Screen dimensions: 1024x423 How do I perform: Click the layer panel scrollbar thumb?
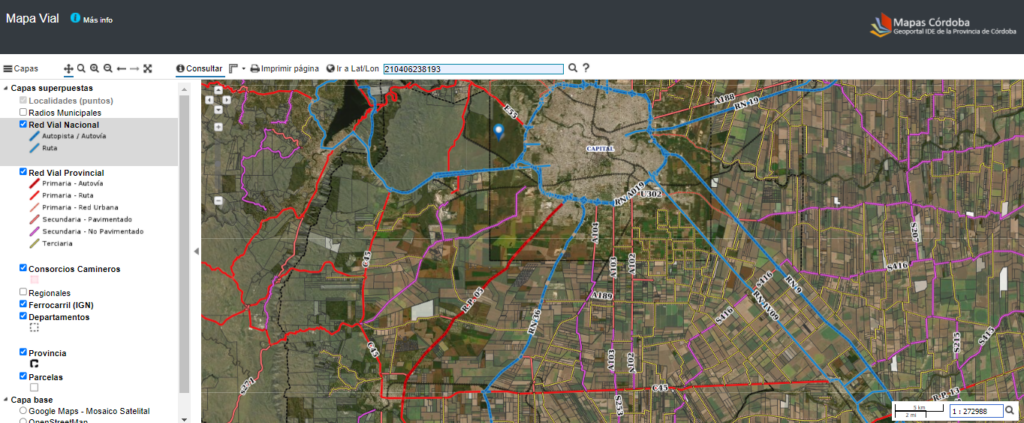click(184, 242)
